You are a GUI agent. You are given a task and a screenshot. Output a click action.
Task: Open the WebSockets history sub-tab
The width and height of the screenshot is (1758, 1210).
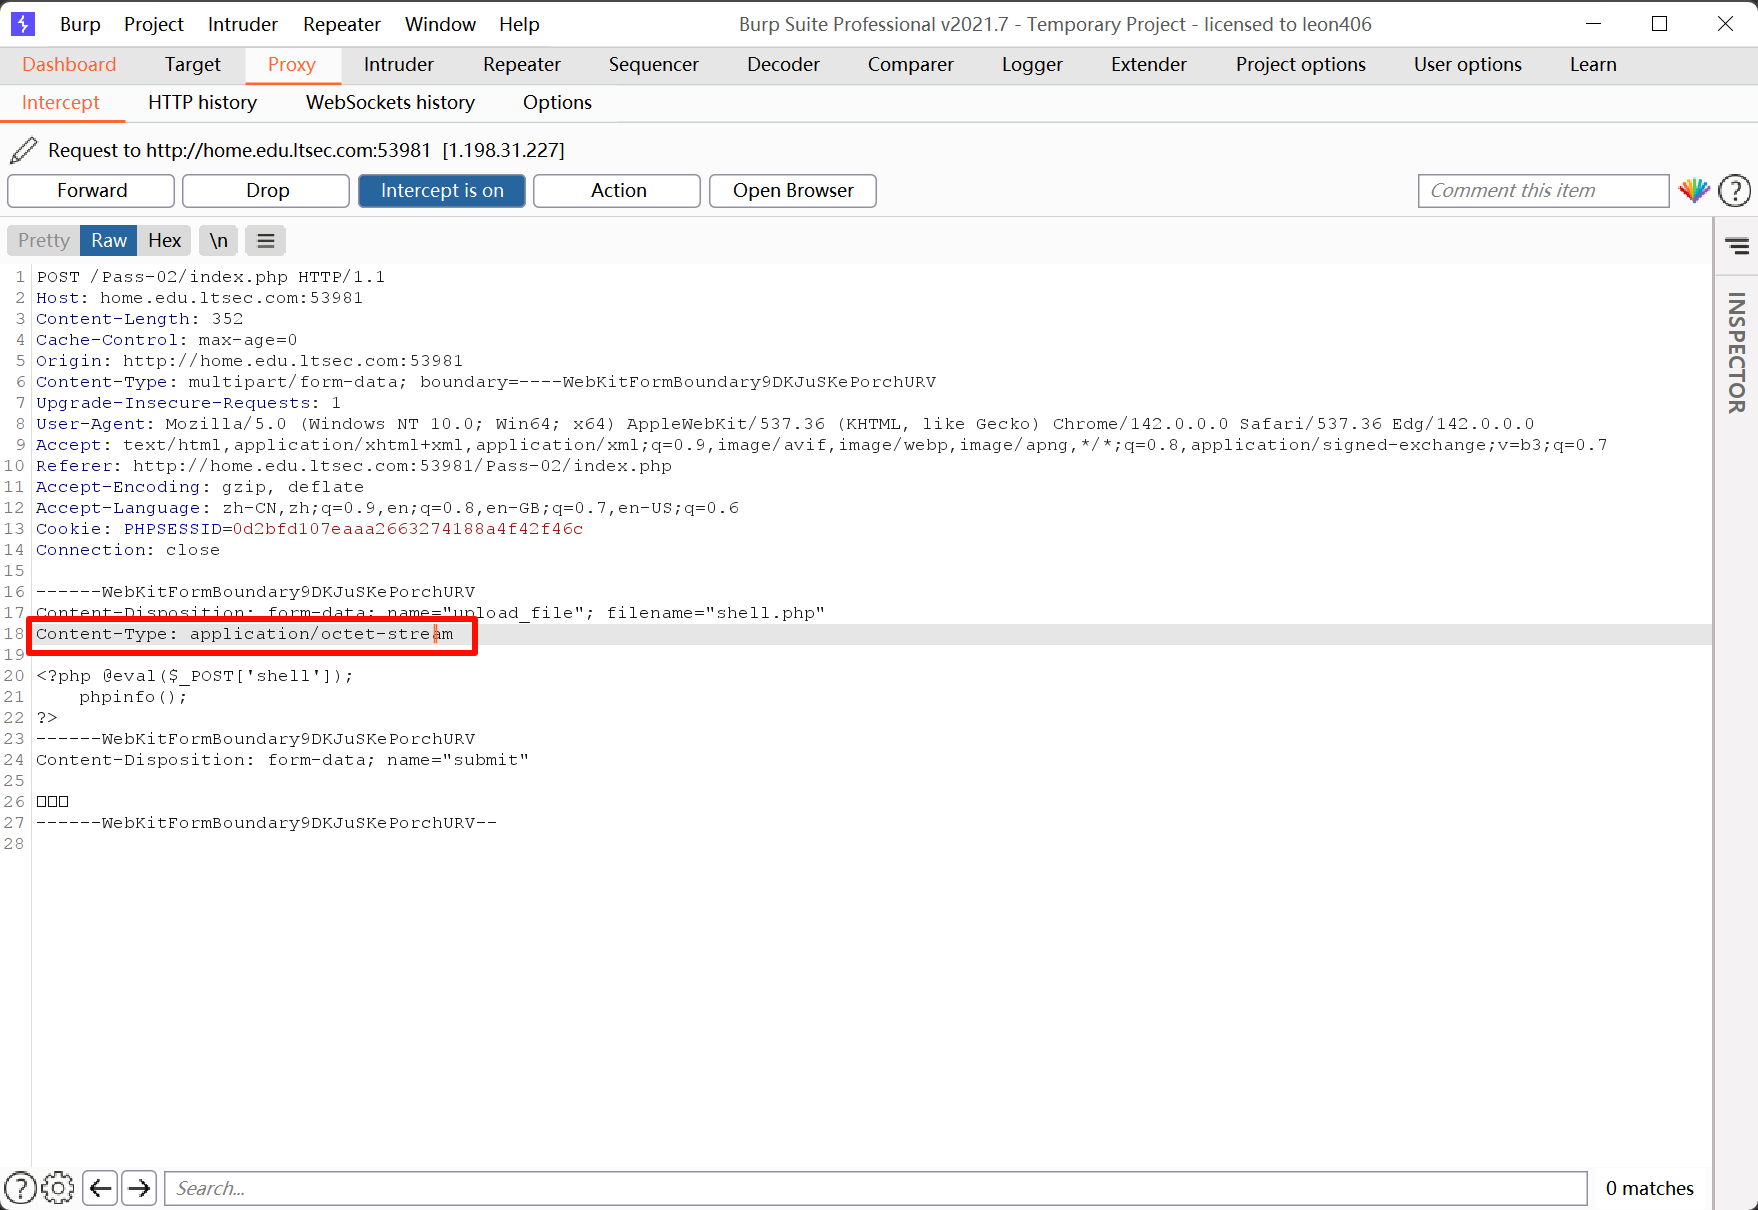(391, 102)
